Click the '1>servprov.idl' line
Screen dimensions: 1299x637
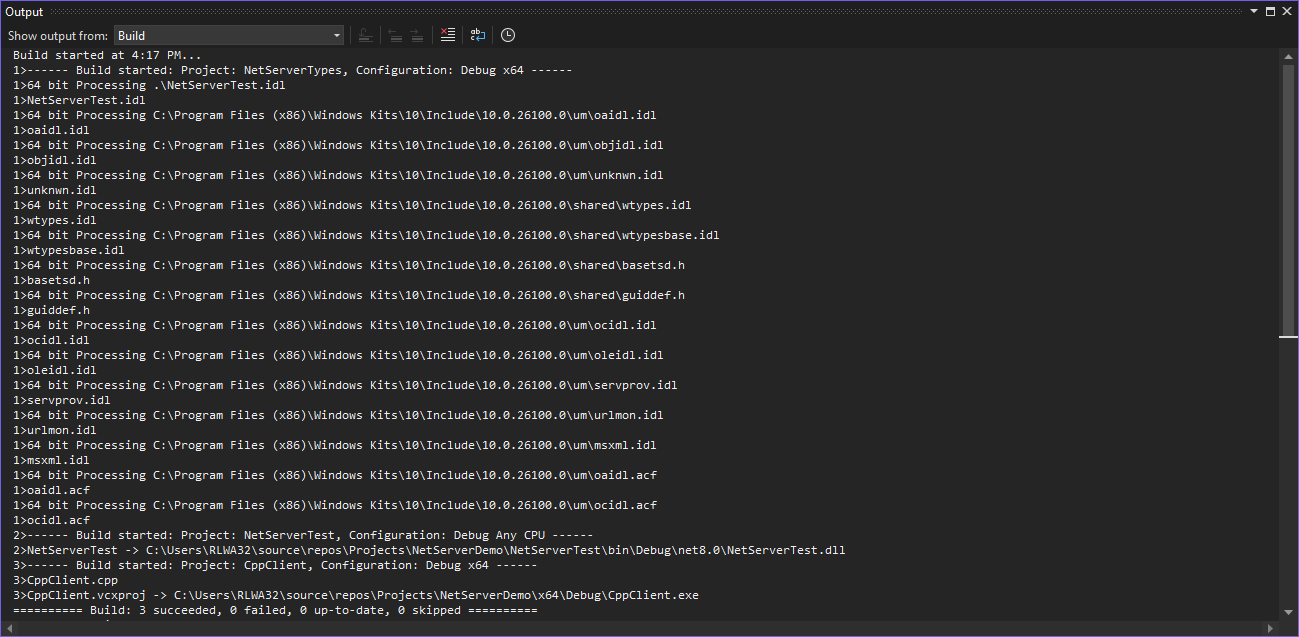coord(62,400)
